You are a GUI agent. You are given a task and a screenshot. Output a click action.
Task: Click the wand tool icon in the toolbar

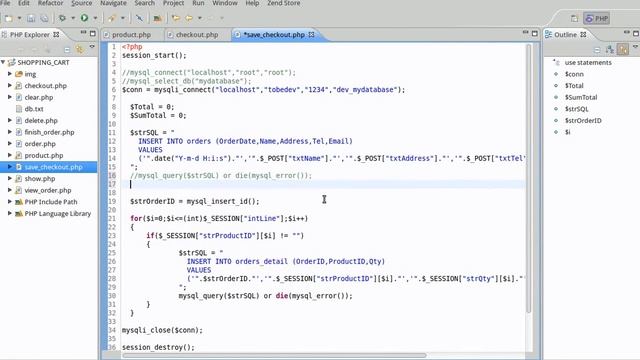(x=139, y=18)
